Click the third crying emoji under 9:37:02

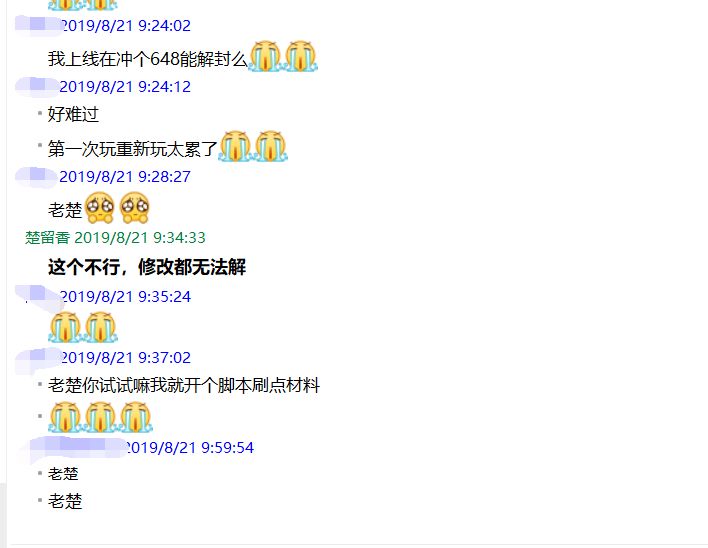point(135,418)
